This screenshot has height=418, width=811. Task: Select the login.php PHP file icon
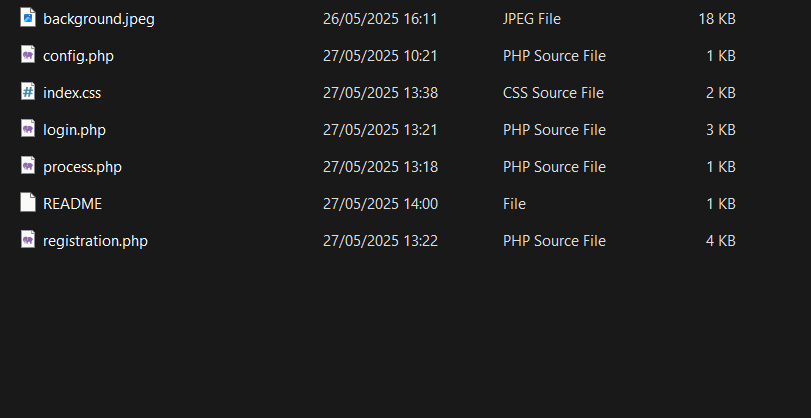(x=28, y=129)
